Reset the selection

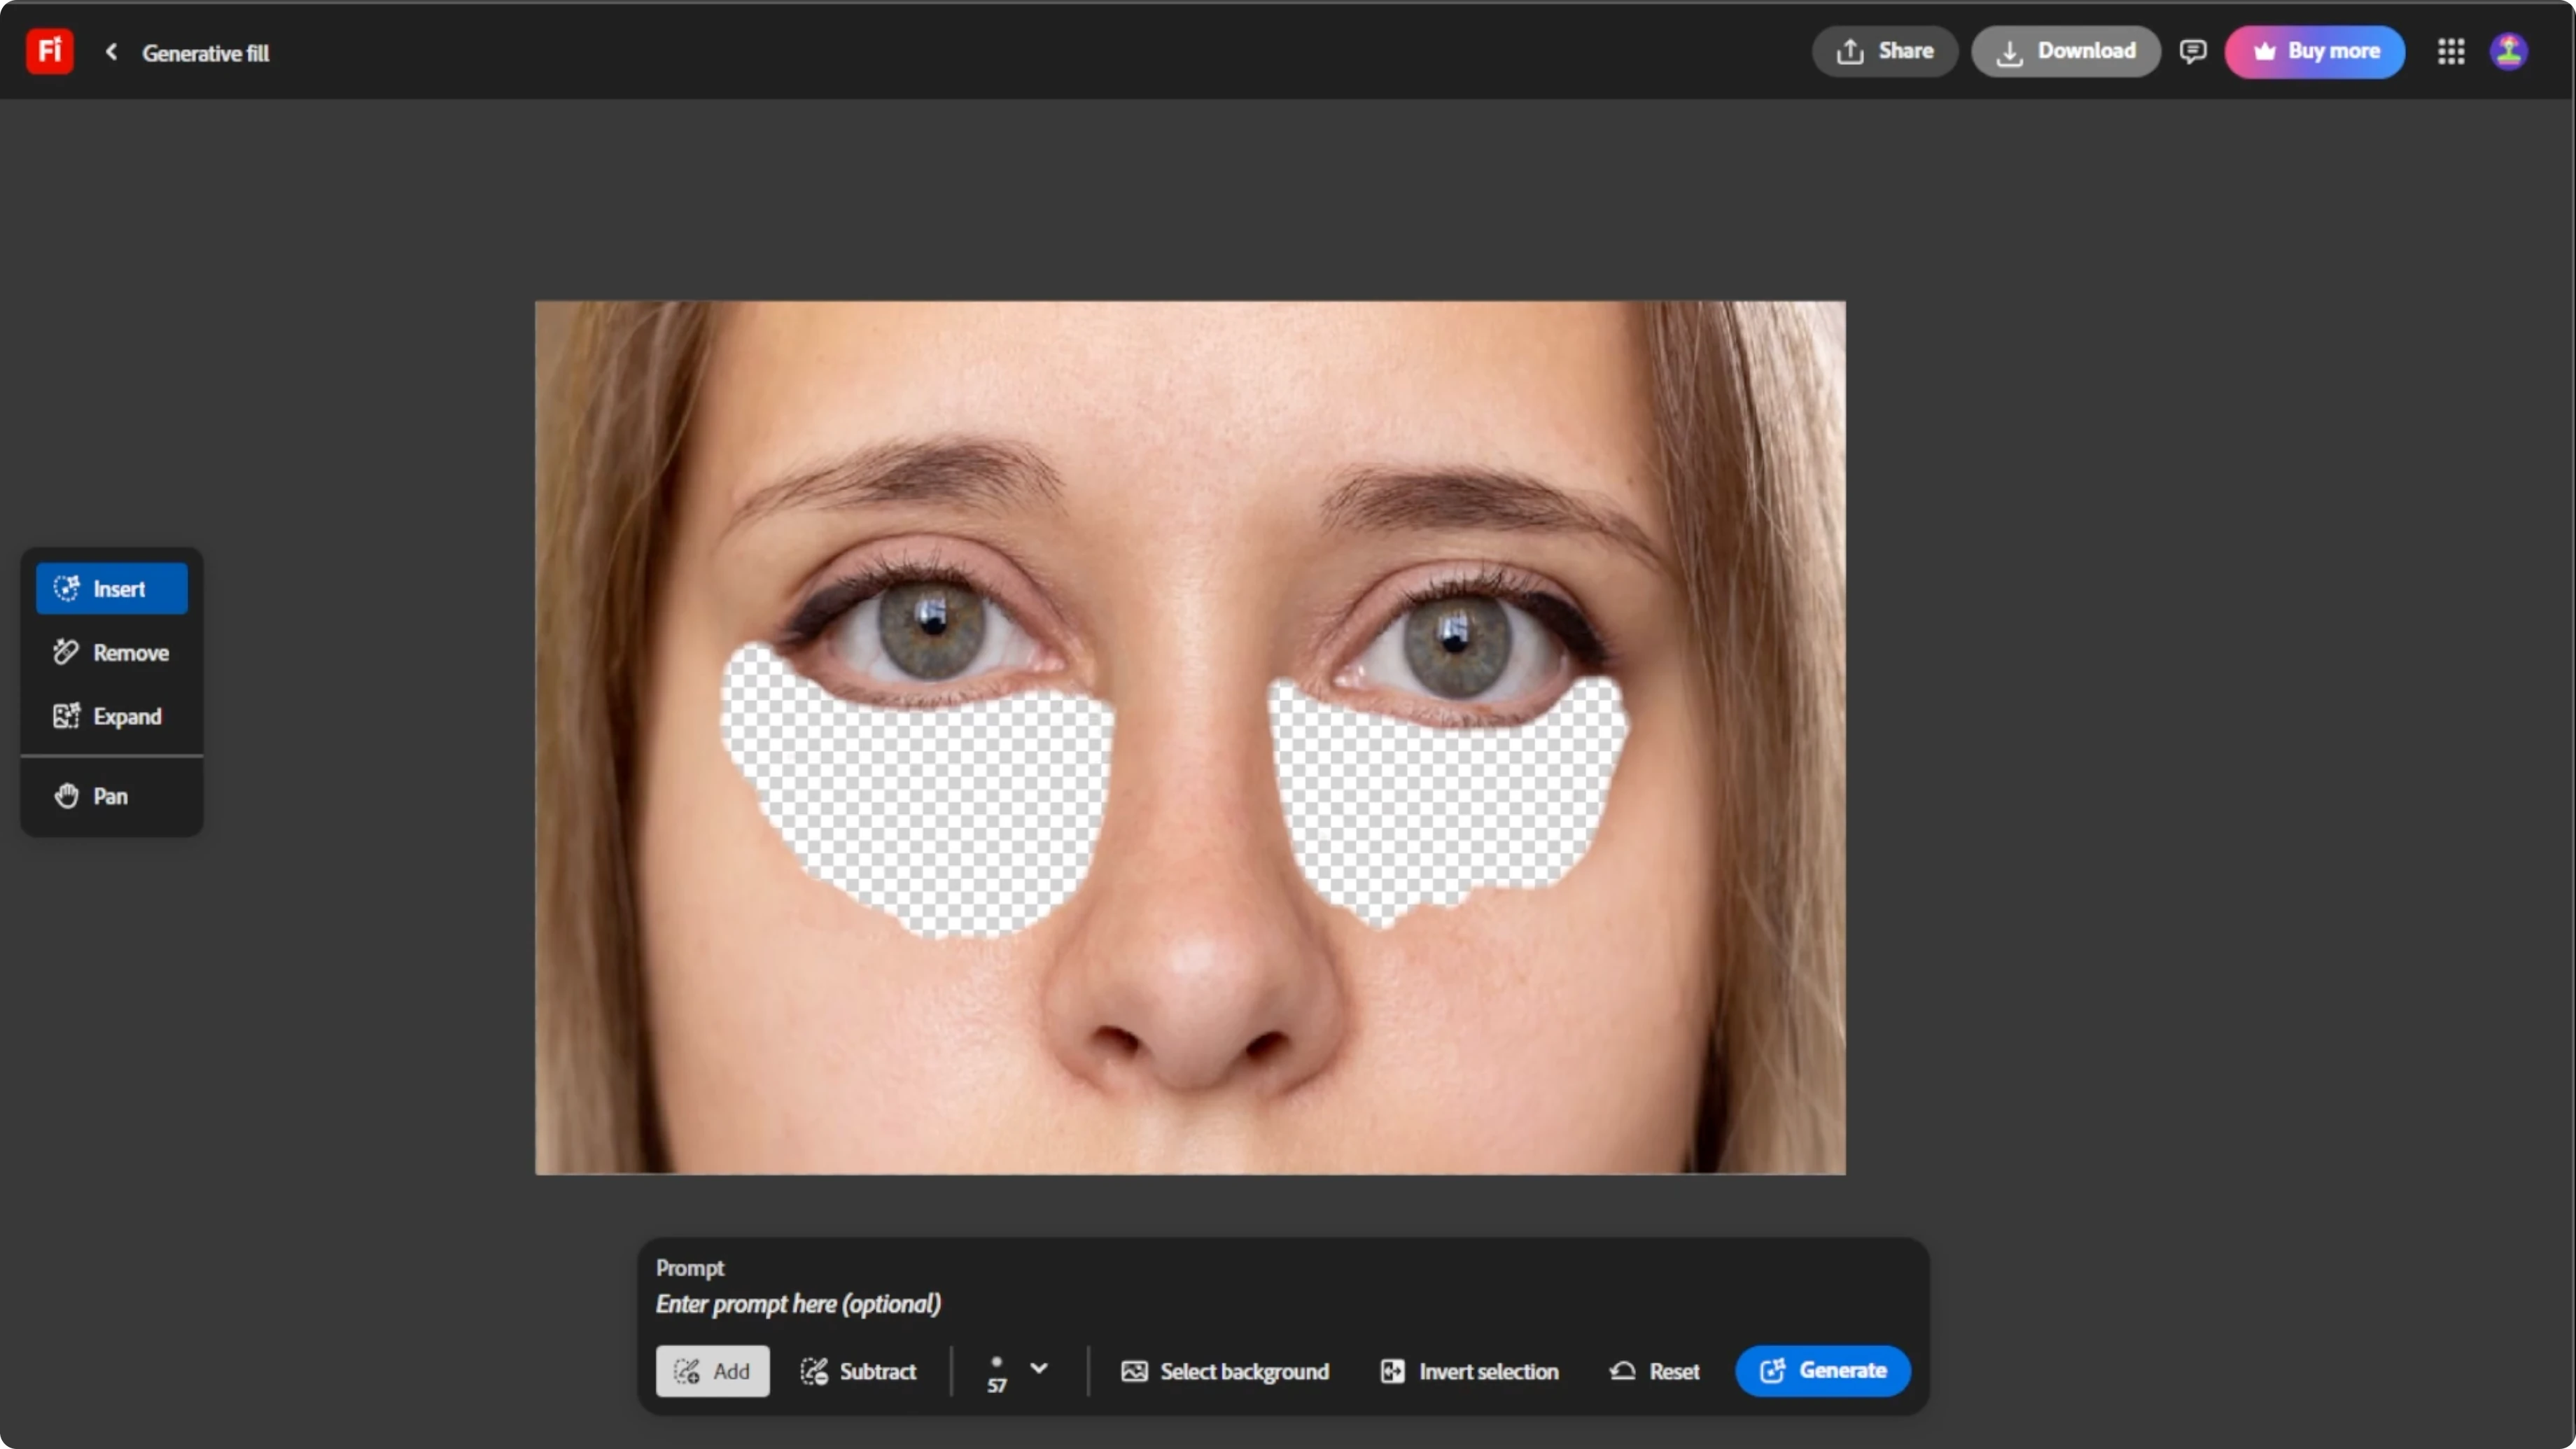tap(1654, 1371)
